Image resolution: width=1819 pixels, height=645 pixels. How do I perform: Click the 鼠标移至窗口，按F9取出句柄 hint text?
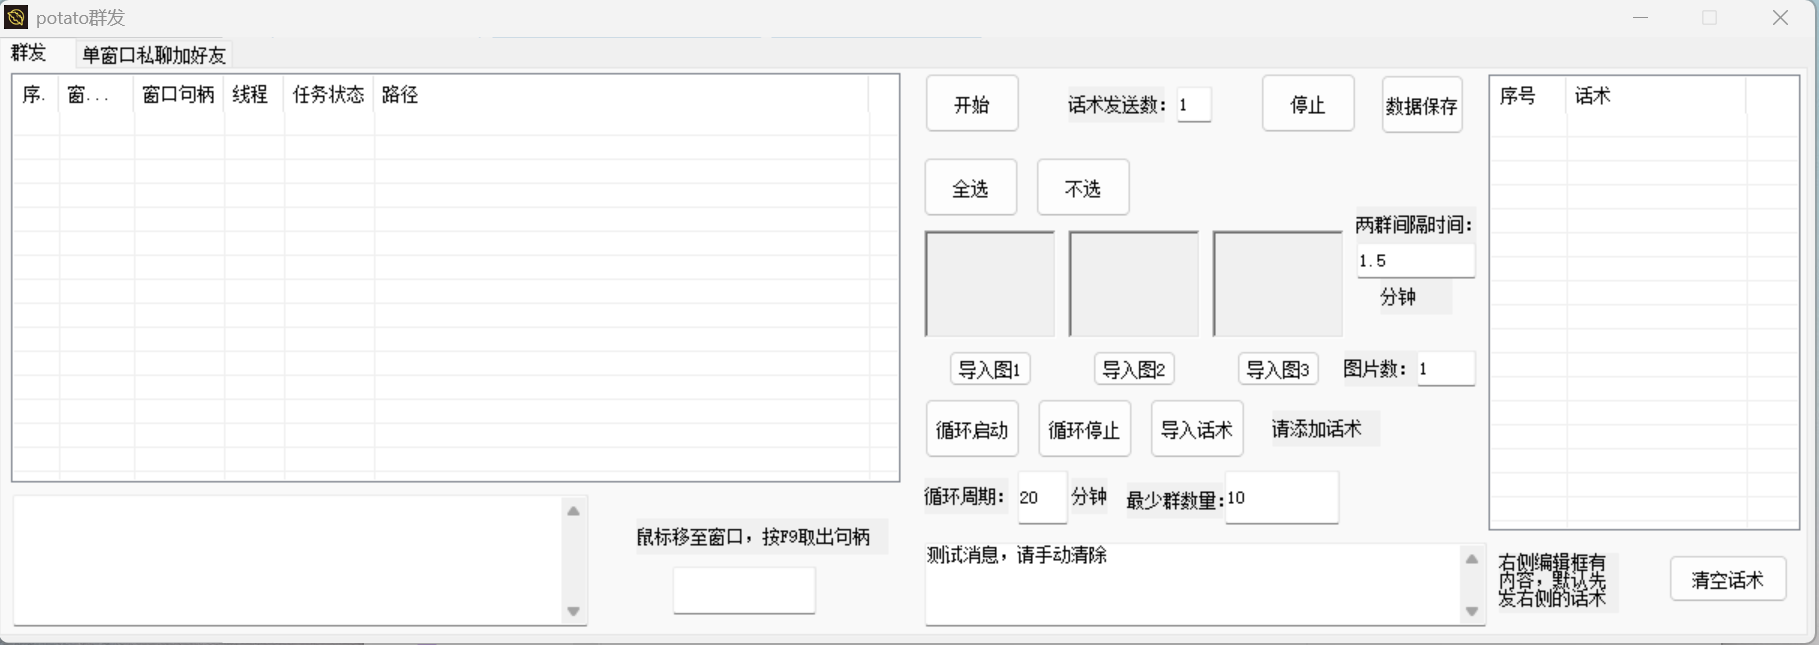pos(754,537)
